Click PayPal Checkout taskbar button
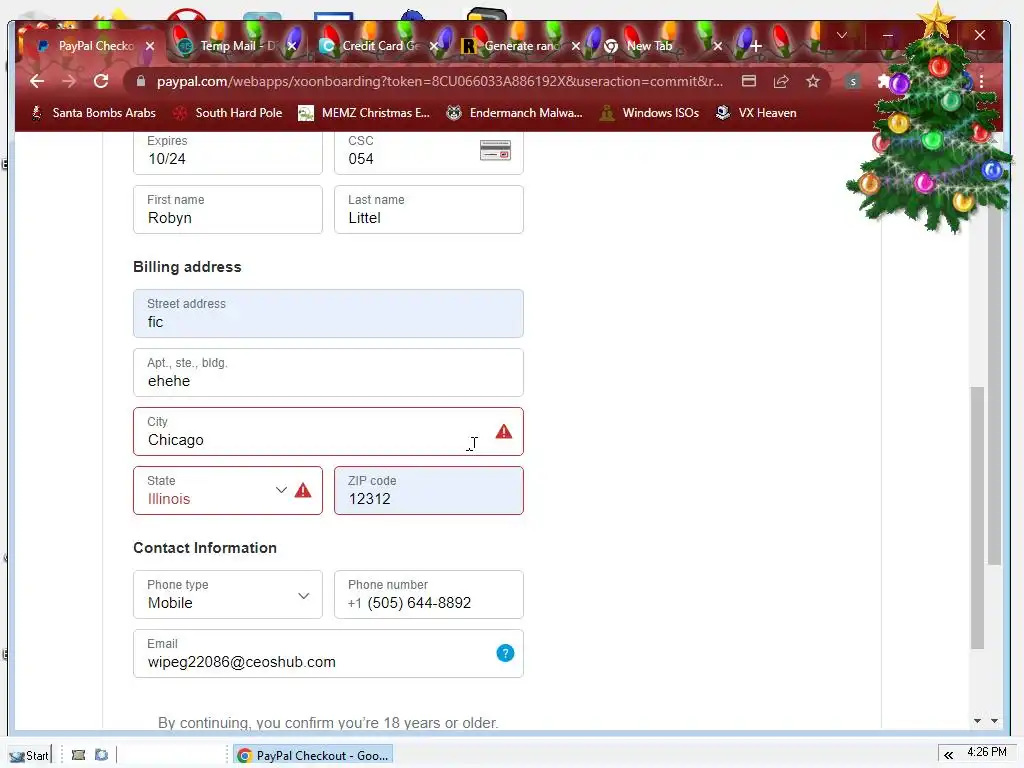The width and height of the screenshot is (1024, 768). click(x=313, y=756)
